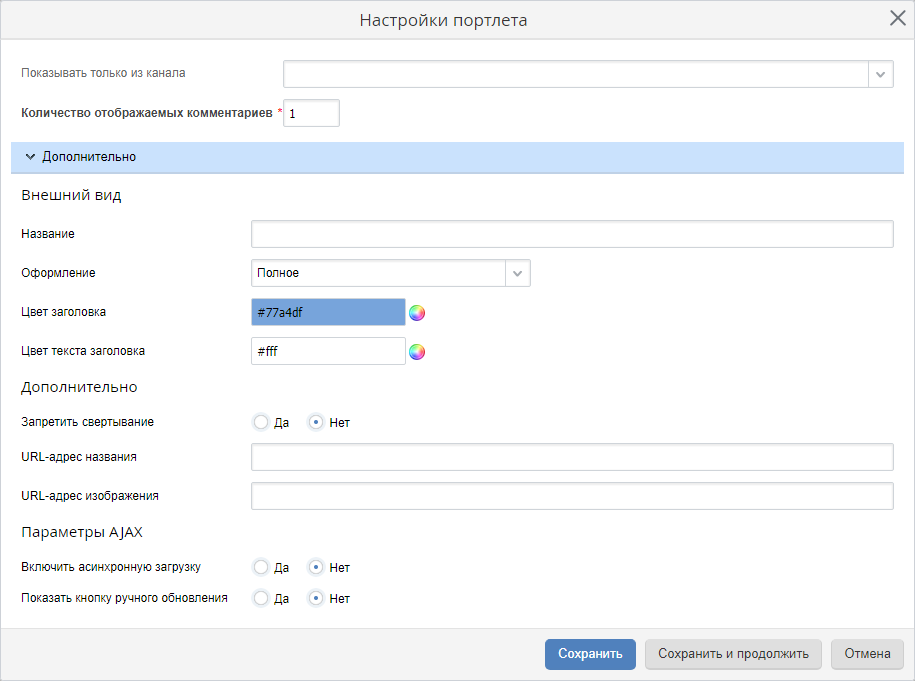
Task: Click the #fff header text color field
Action: [x=328, y=351]
